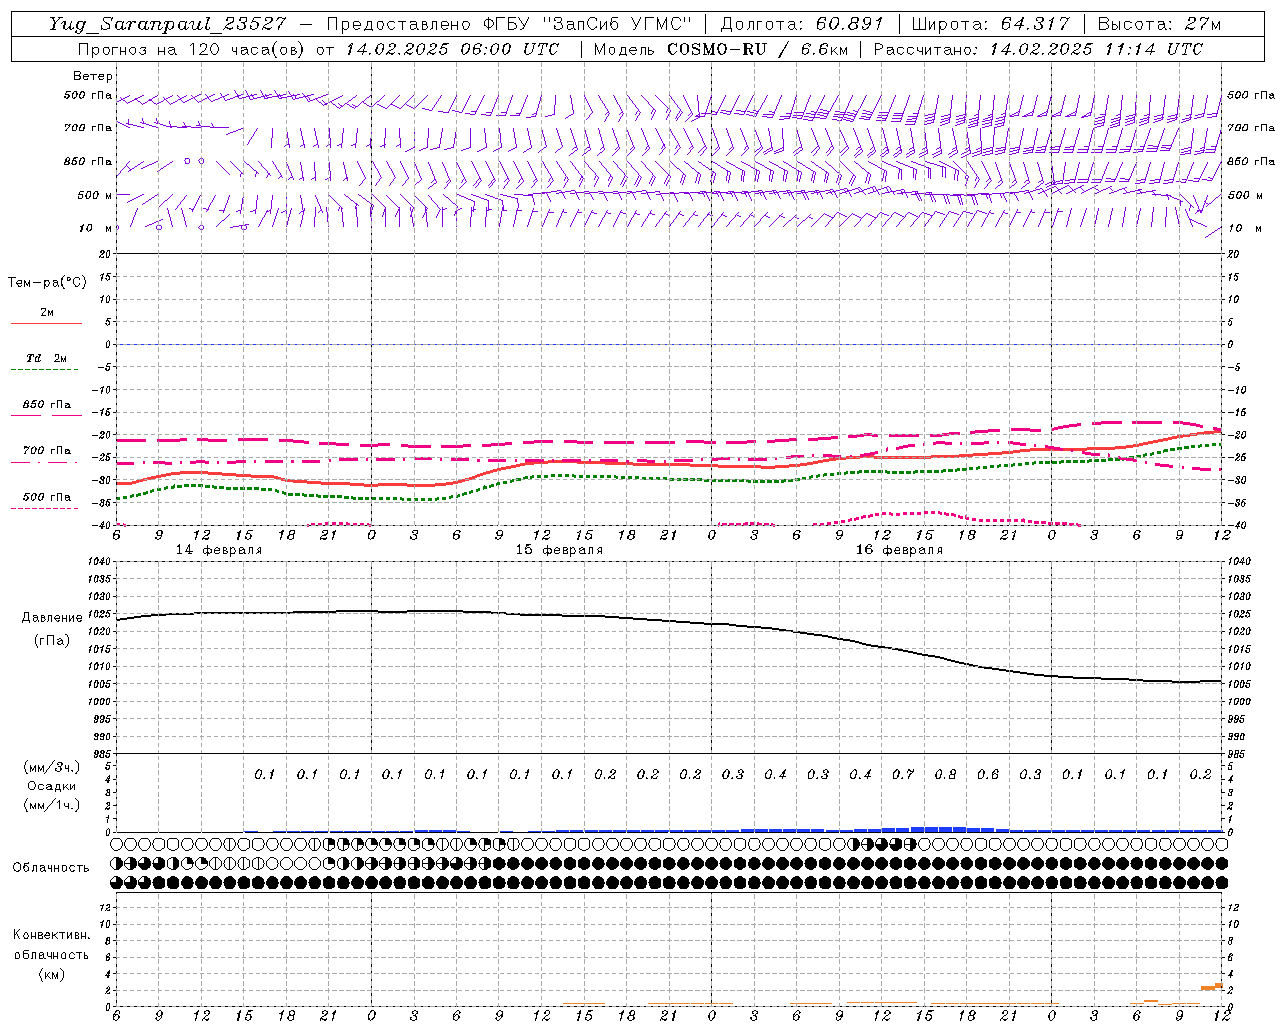Select the Тем-ра(°C) temperature panel label
The image size is (1280, 1024).
[x=47, y=283]
